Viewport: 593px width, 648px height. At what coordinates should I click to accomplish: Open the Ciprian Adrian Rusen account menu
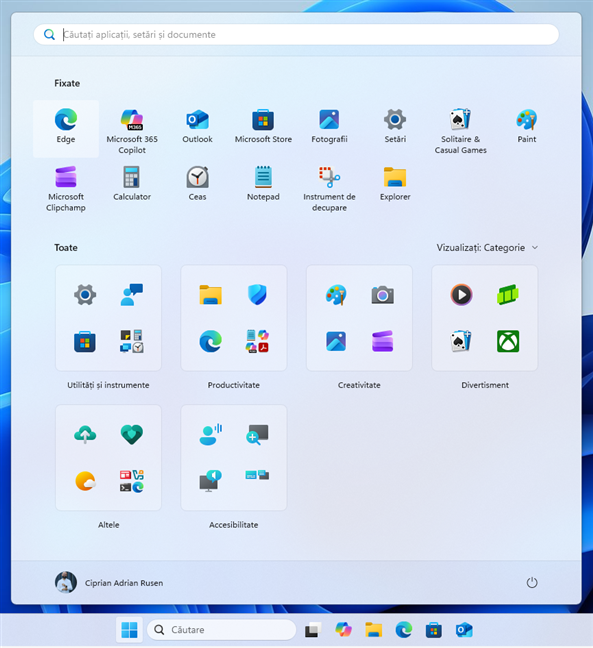tap(109, 583)
